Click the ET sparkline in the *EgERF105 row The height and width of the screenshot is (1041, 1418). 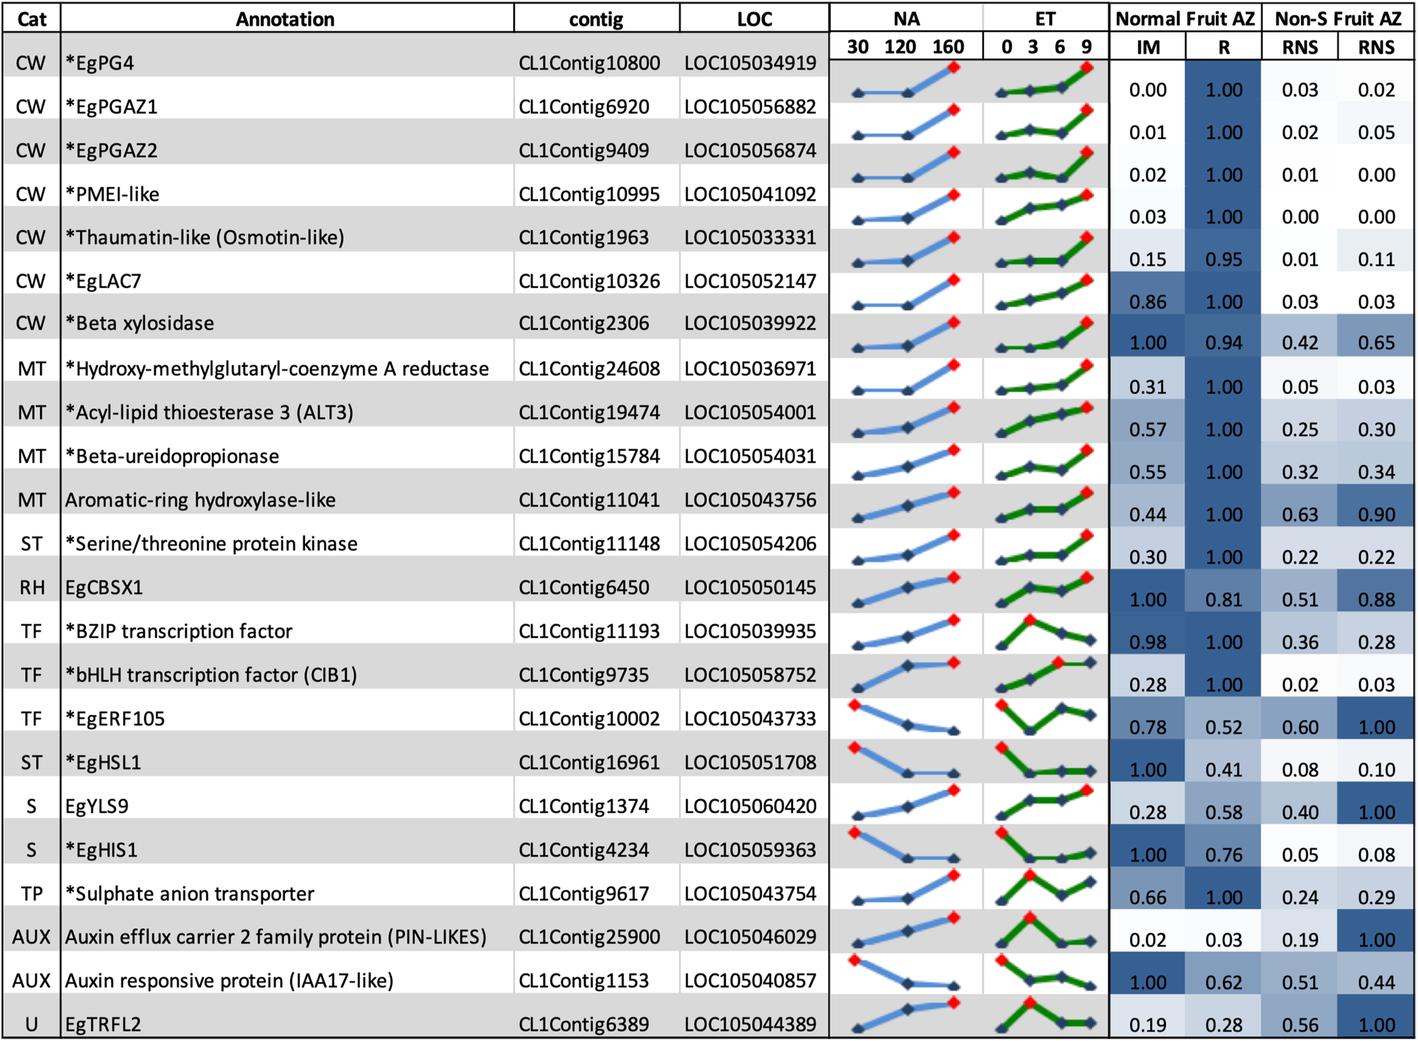[1045, 717]
